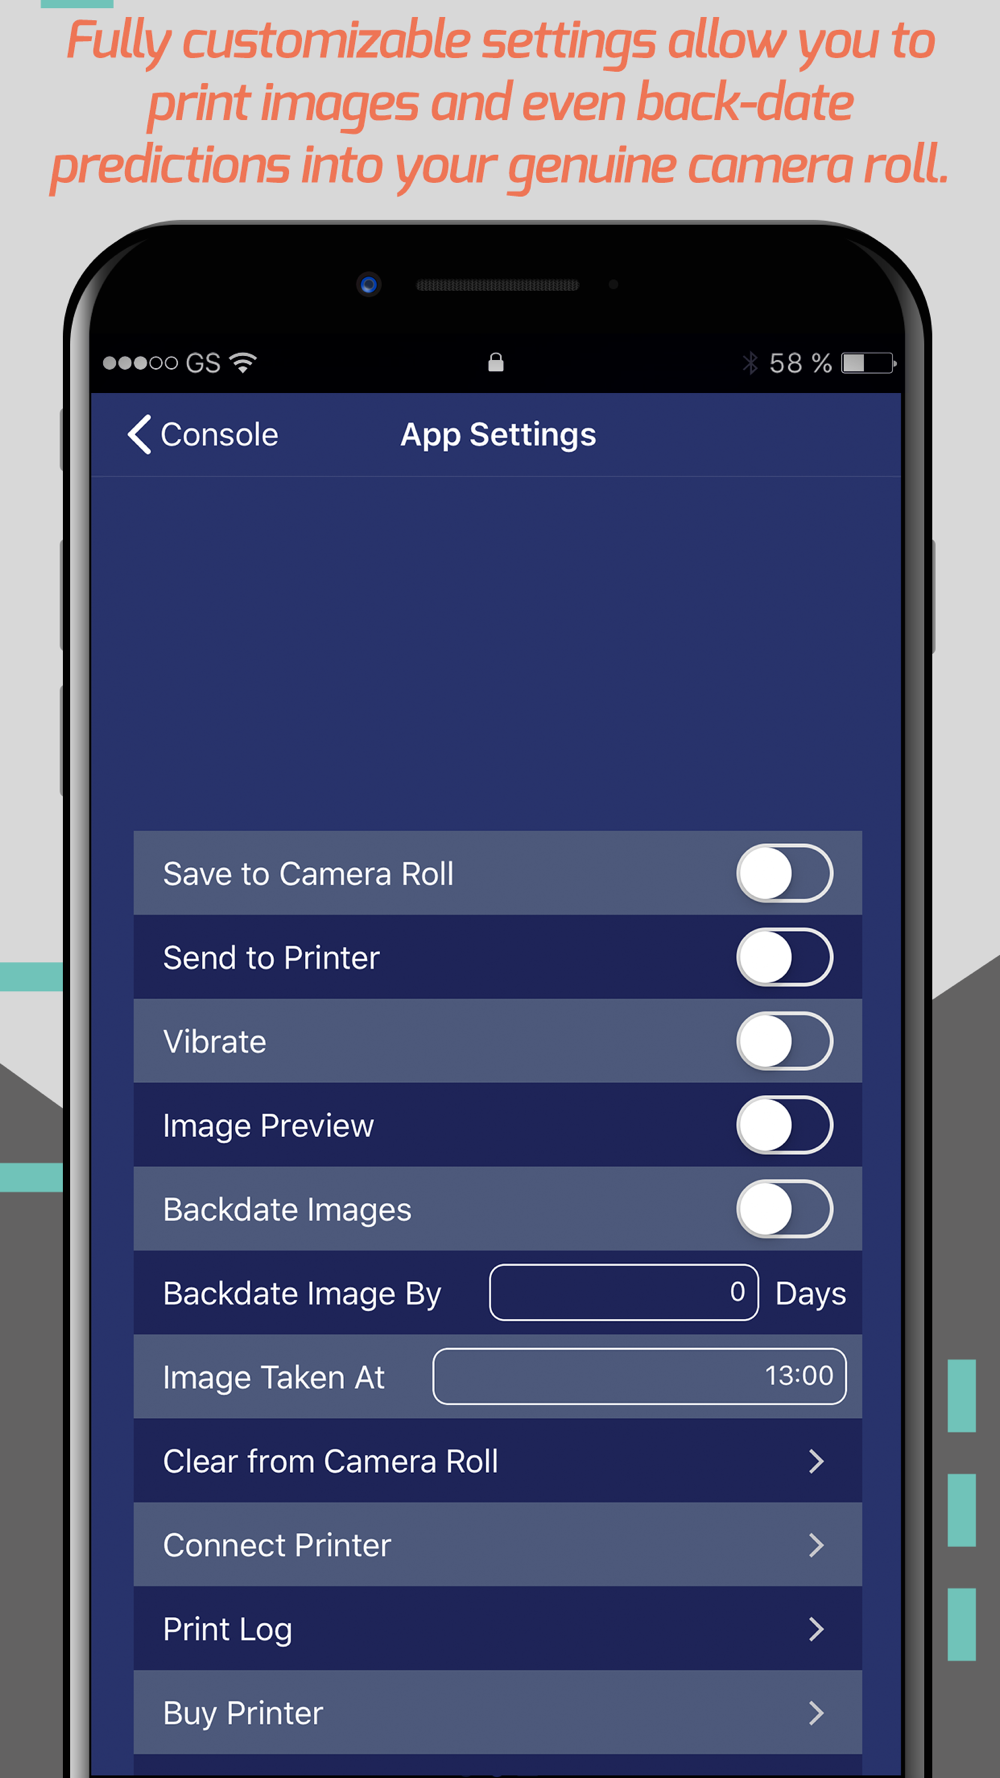
Task: Open Print Log using its chevron arrow
Action: [816, 1629]
